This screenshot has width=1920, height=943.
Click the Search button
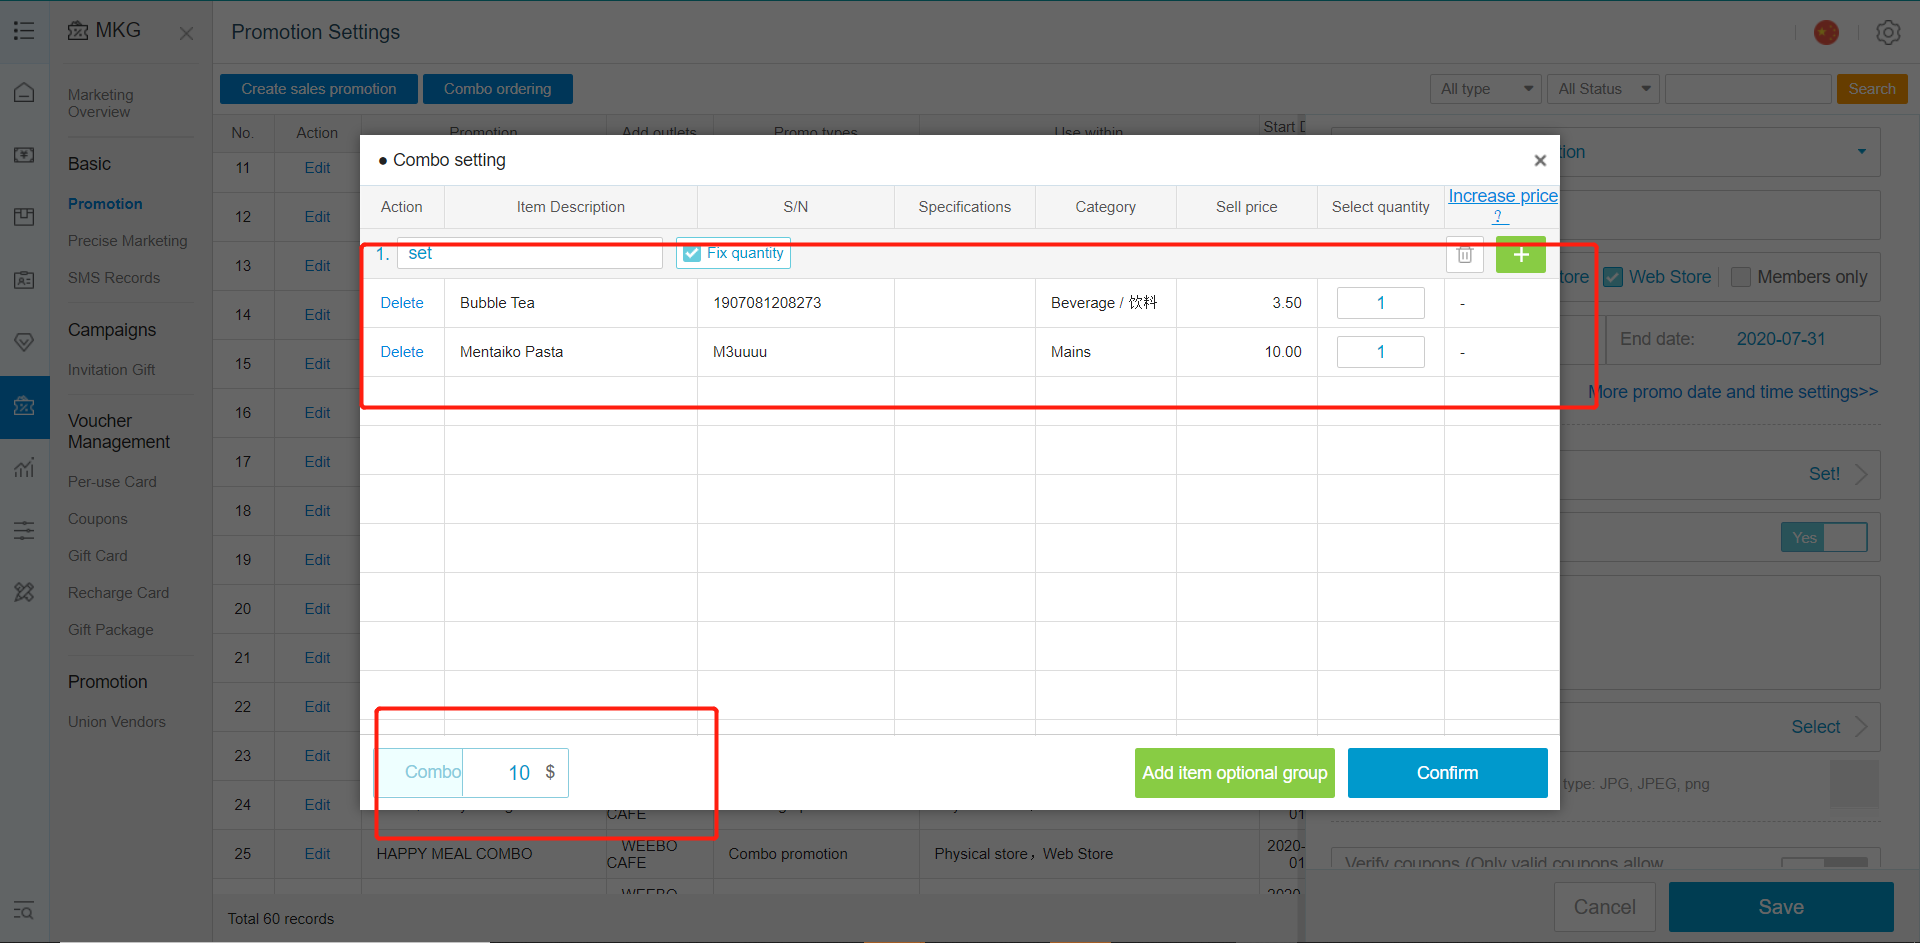click(1872, 89)
